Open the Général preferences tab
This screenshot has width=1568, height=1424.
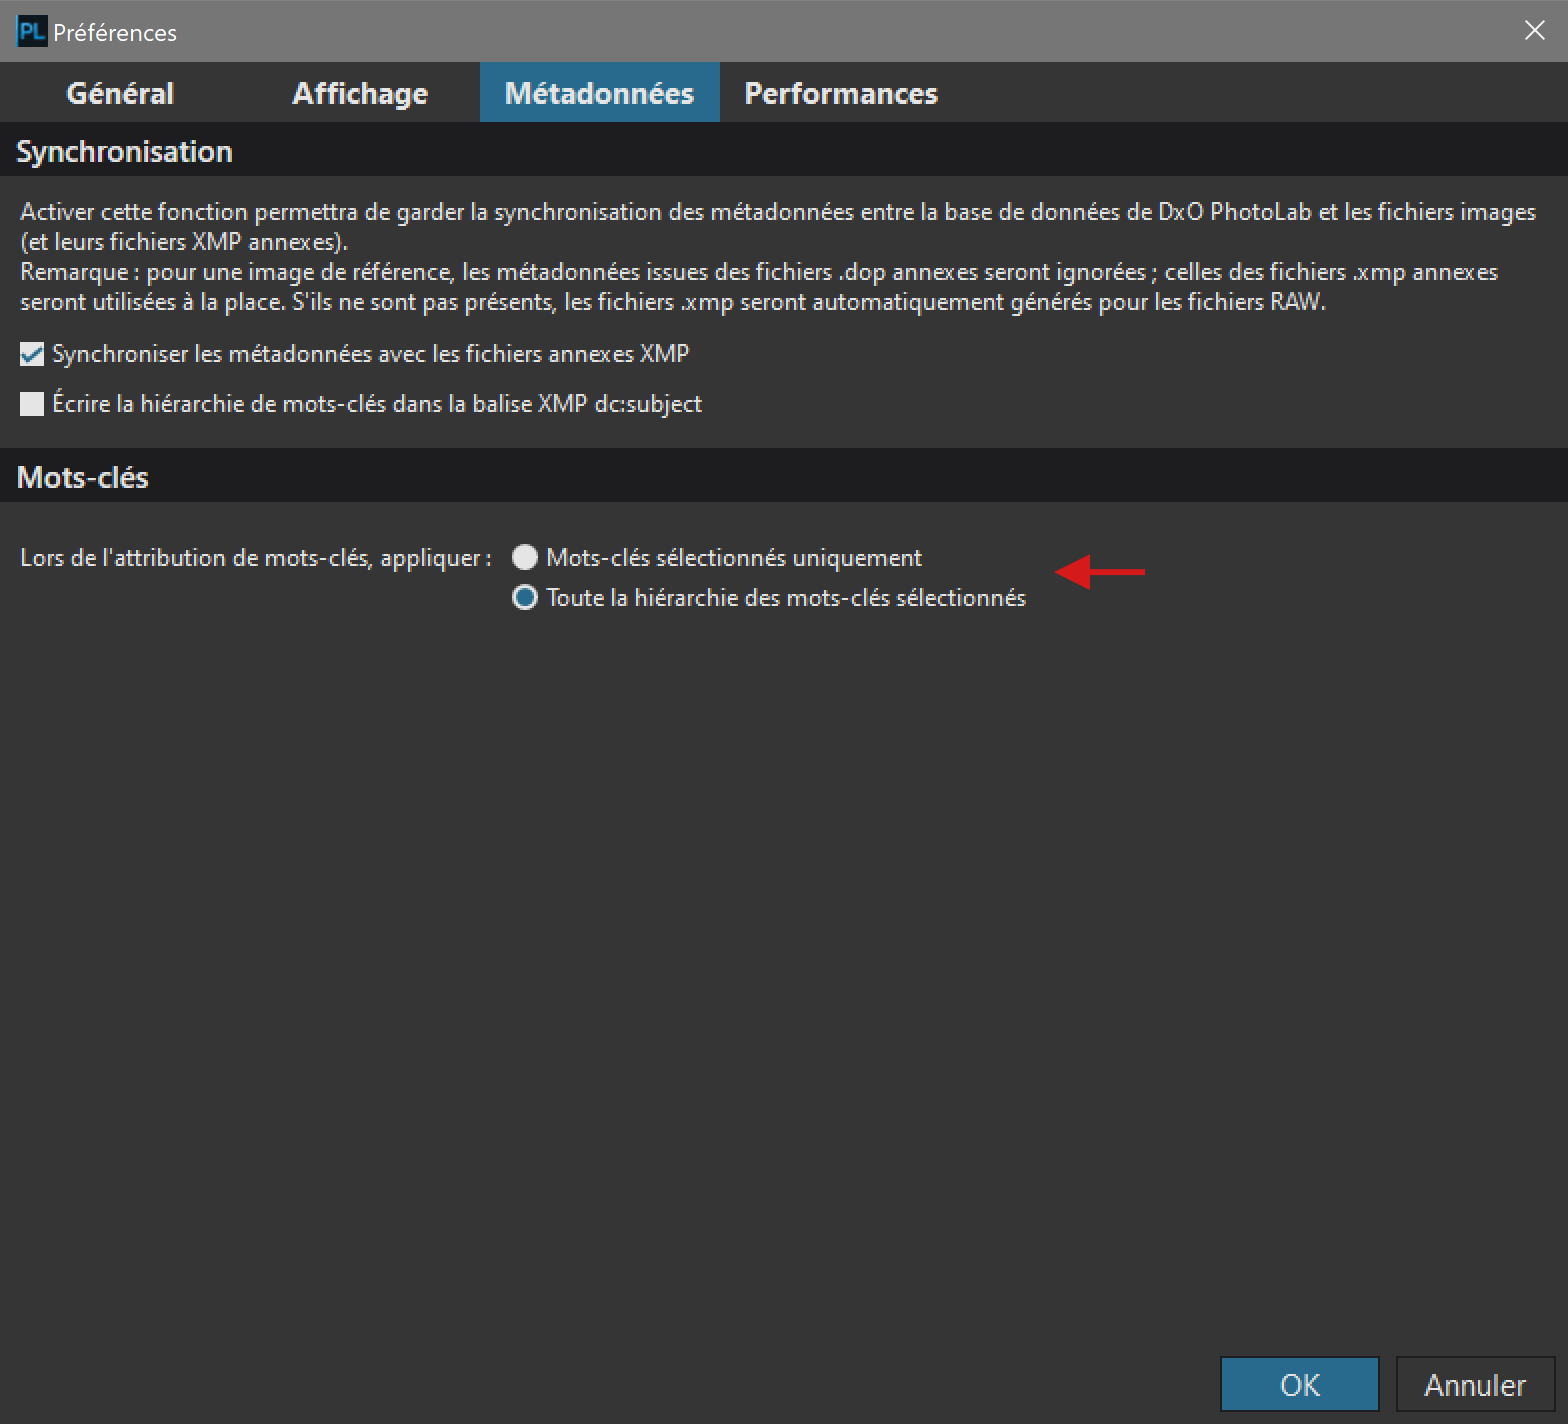[x=120, y=93]
